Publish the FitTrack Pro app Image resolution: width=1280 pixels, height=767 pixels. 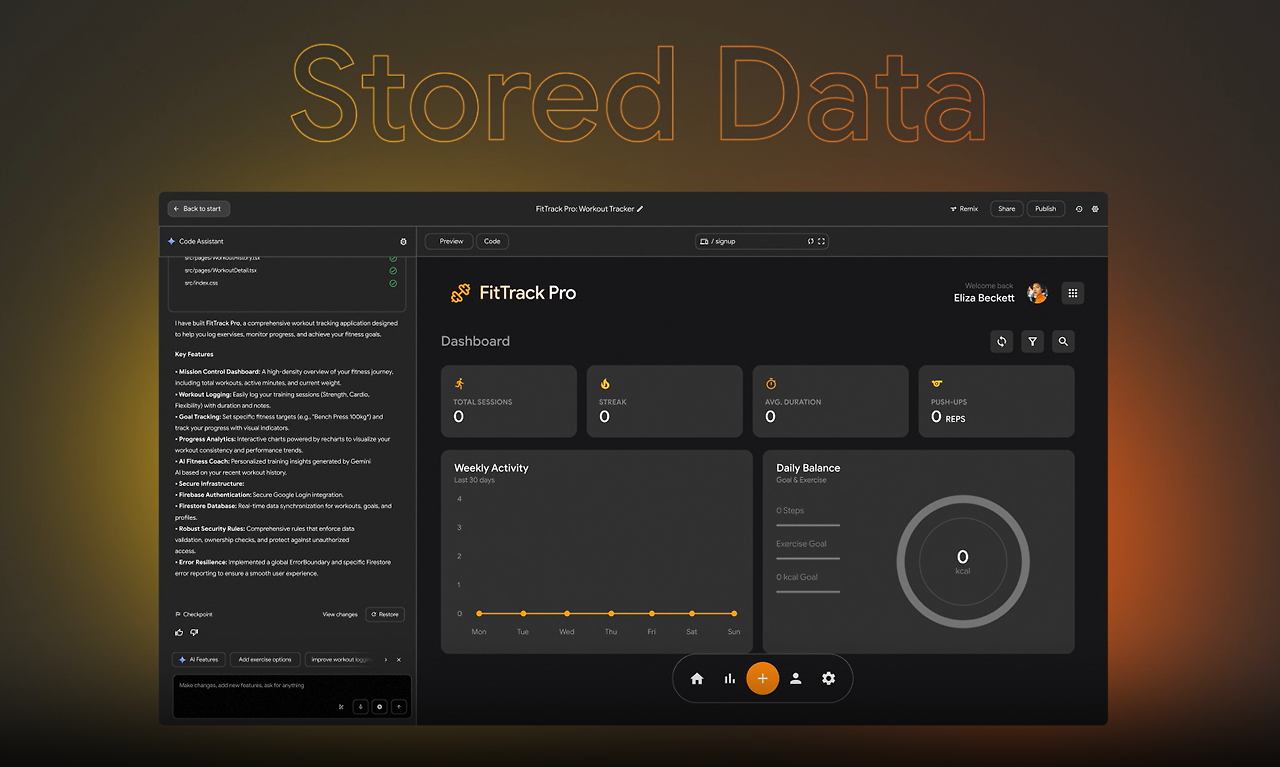click(1045, 209)
